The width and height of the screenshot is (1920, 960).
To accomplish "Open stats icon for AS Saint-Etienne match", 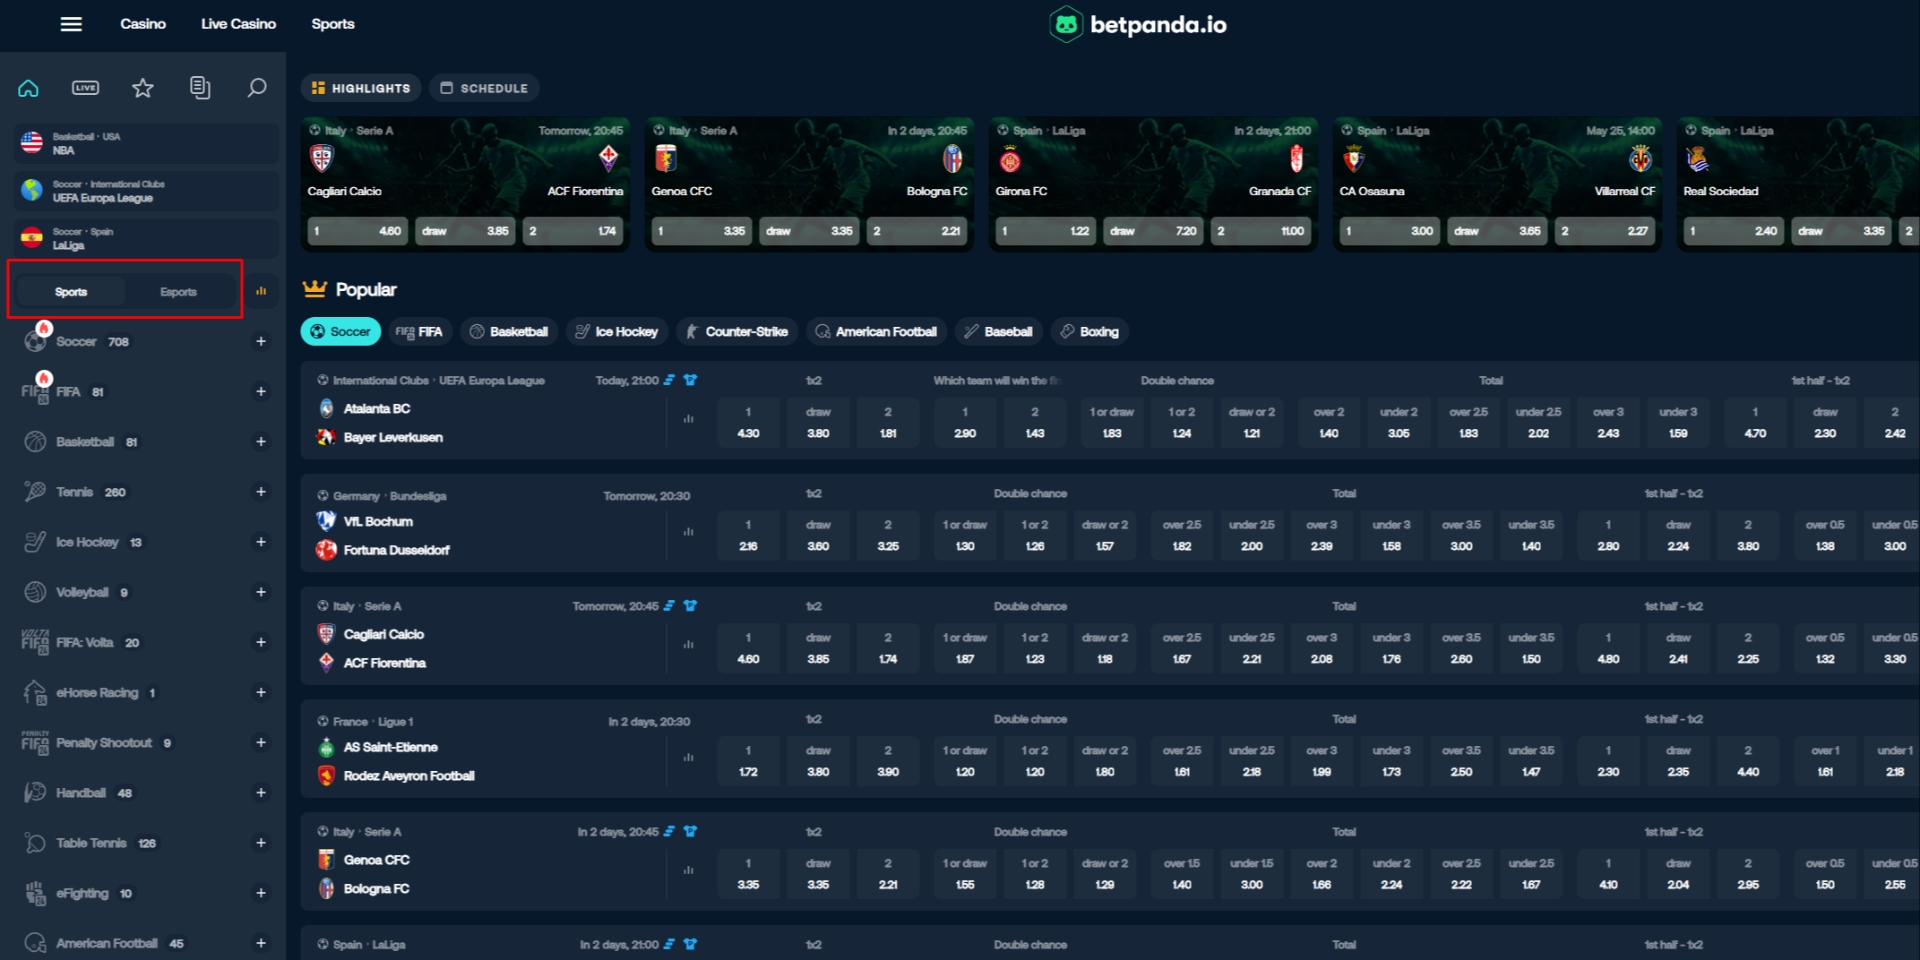I will (x=688, y=758).
